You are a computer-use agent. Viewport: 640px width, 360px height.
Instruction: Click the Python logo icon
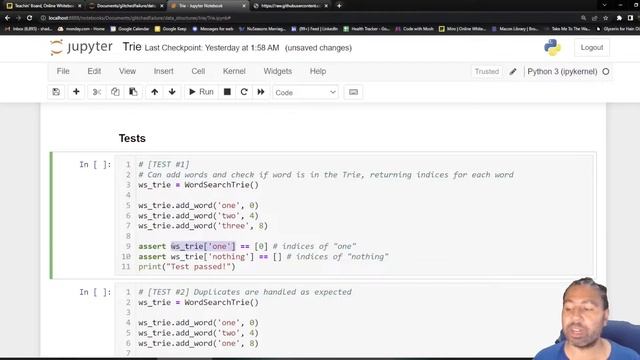(552, 47)
